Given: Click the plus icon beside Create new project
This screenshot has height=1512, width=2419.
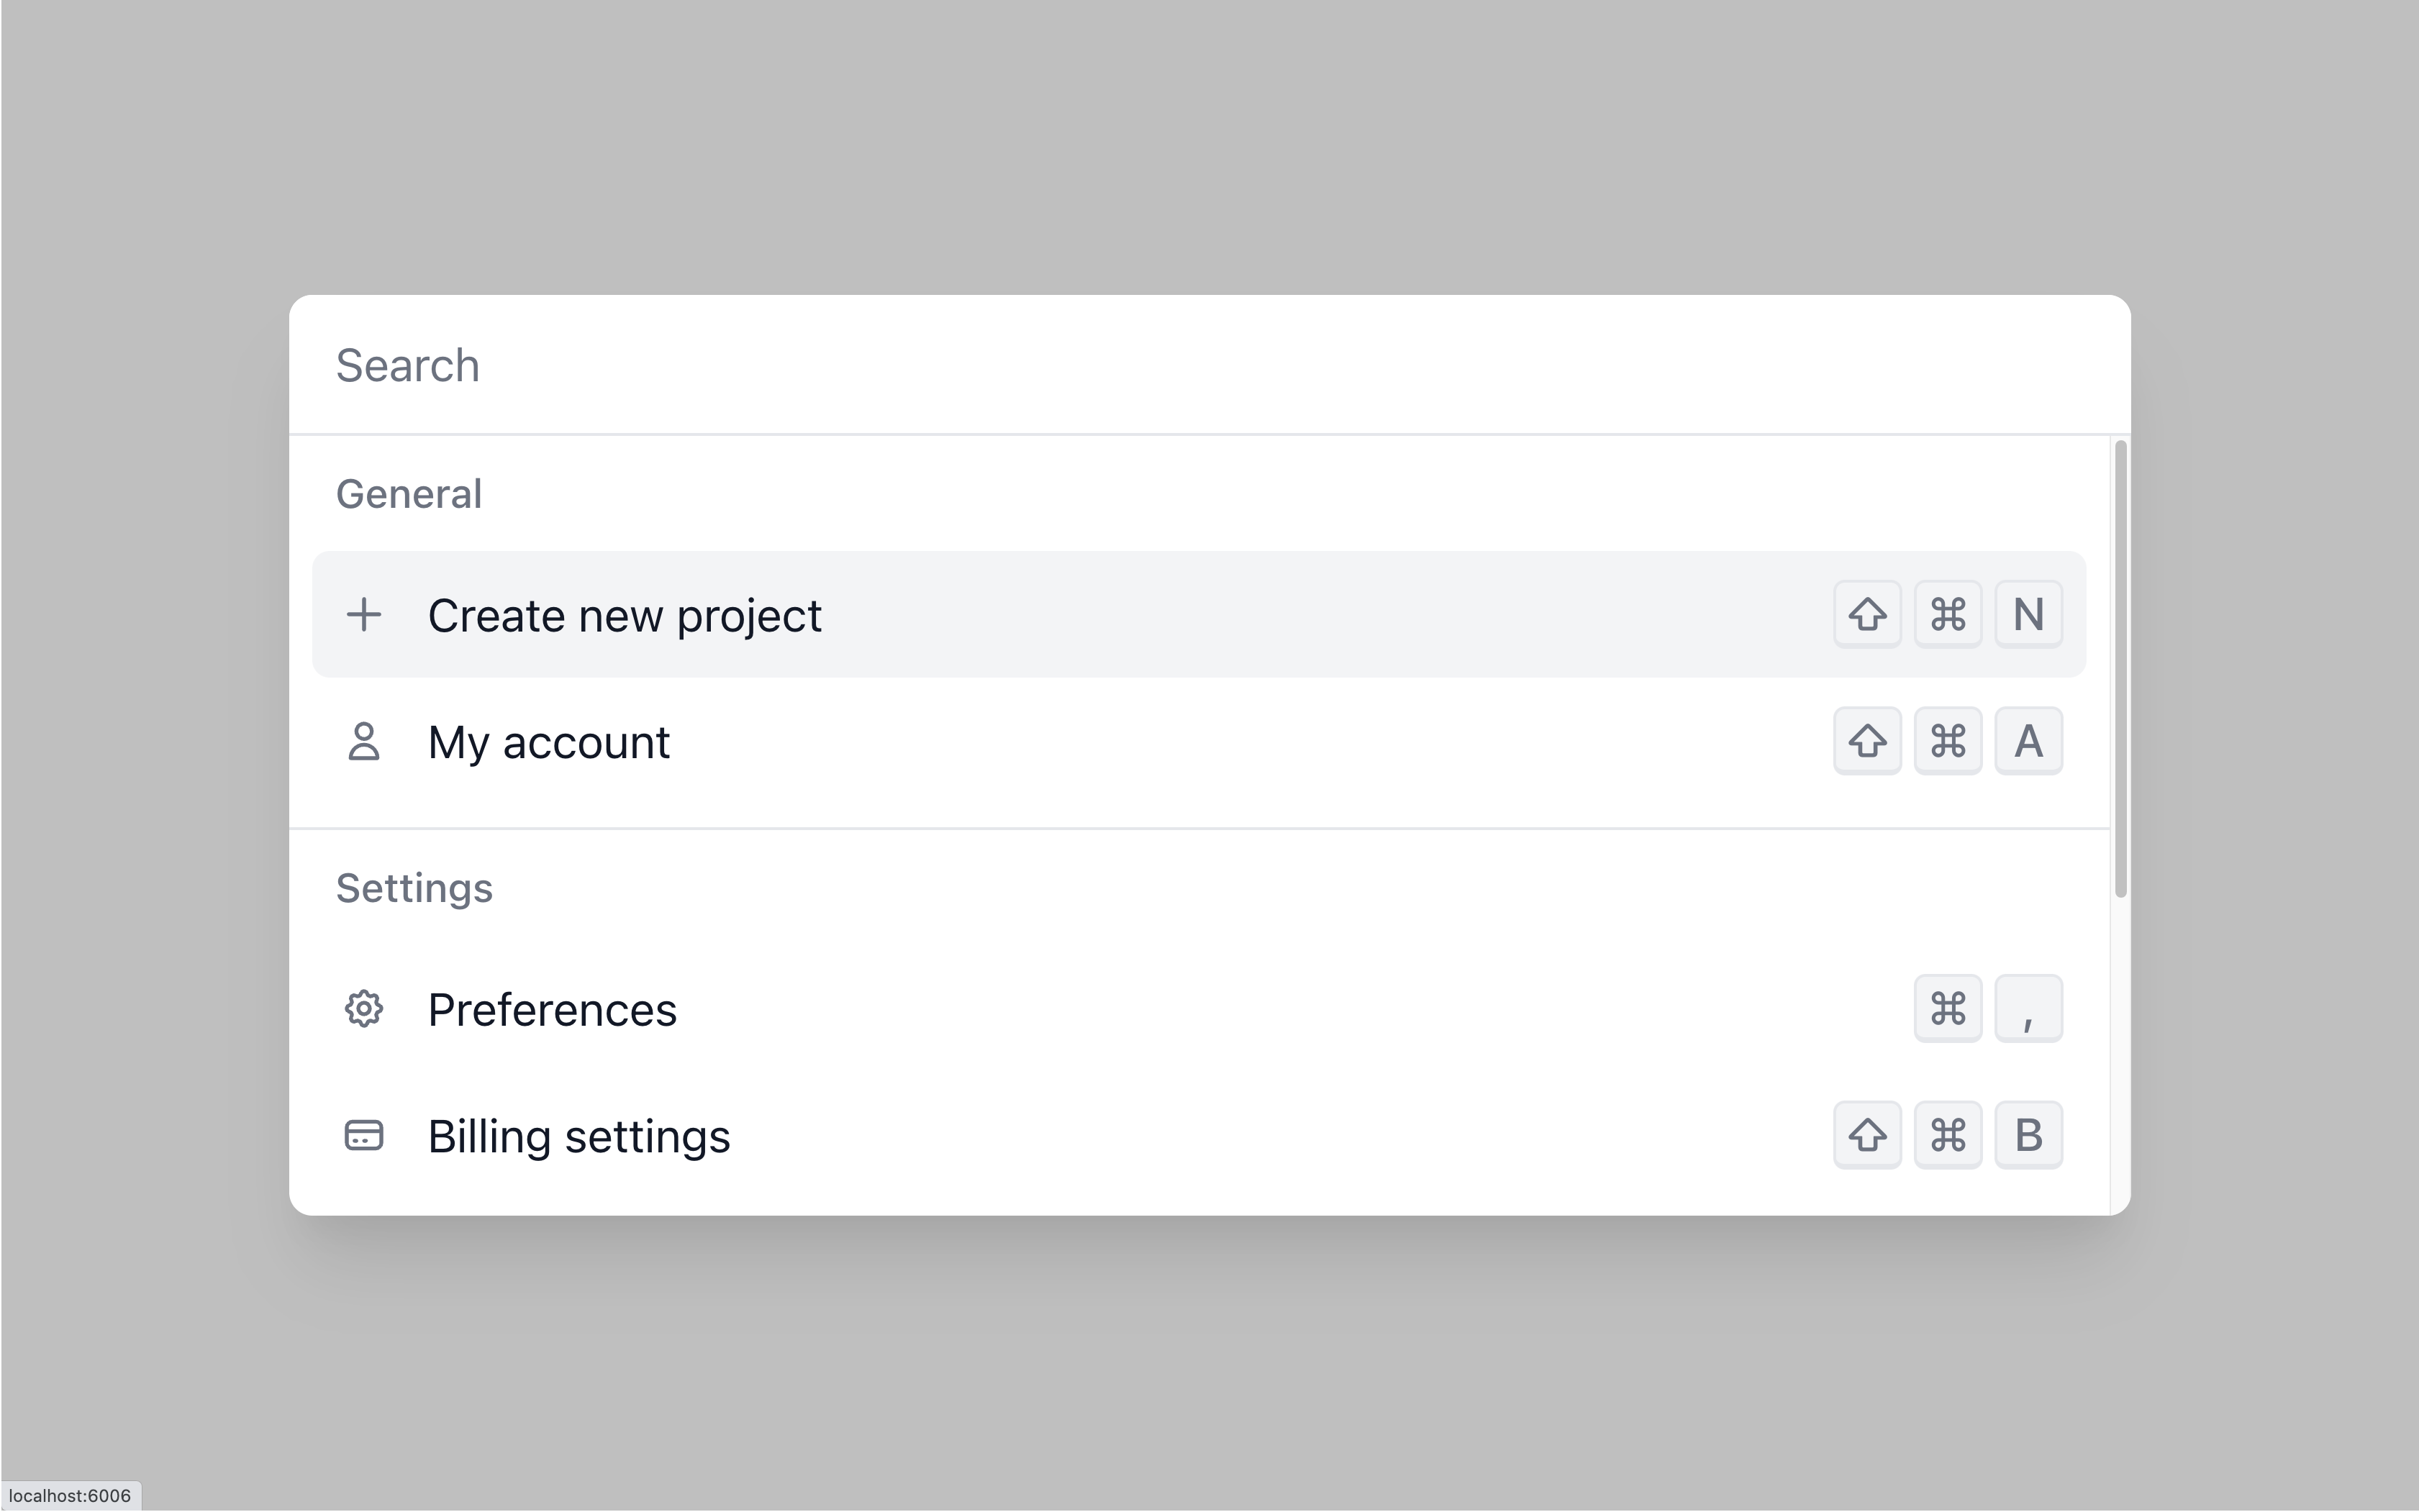Looking at the screenshot, I should [363, 614].
